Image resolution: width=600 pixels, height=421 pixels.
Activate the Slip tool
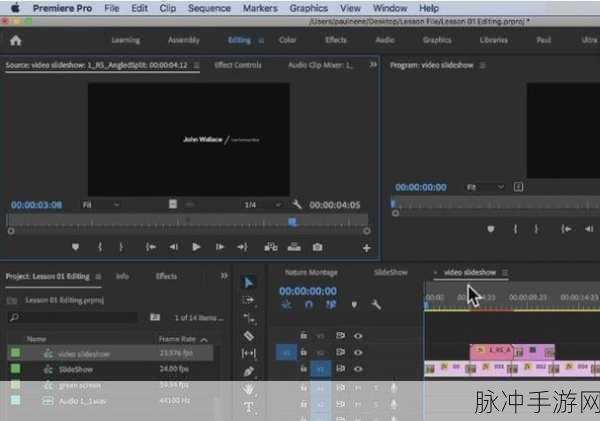pos(249,354)
